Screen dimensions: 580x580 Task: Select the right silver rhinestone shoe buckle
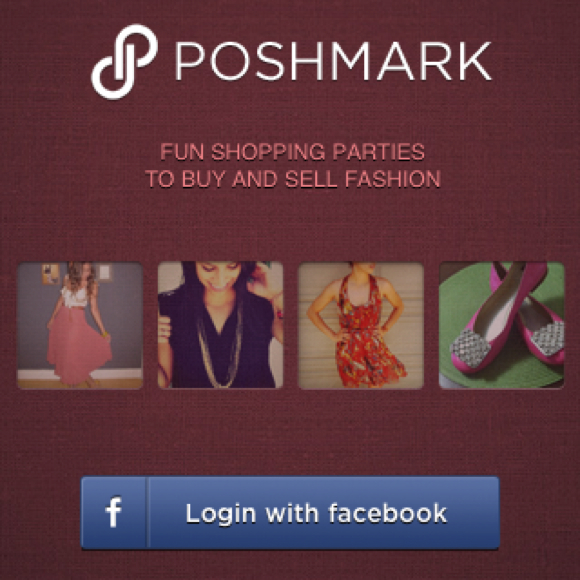click(x=547, y=338)
